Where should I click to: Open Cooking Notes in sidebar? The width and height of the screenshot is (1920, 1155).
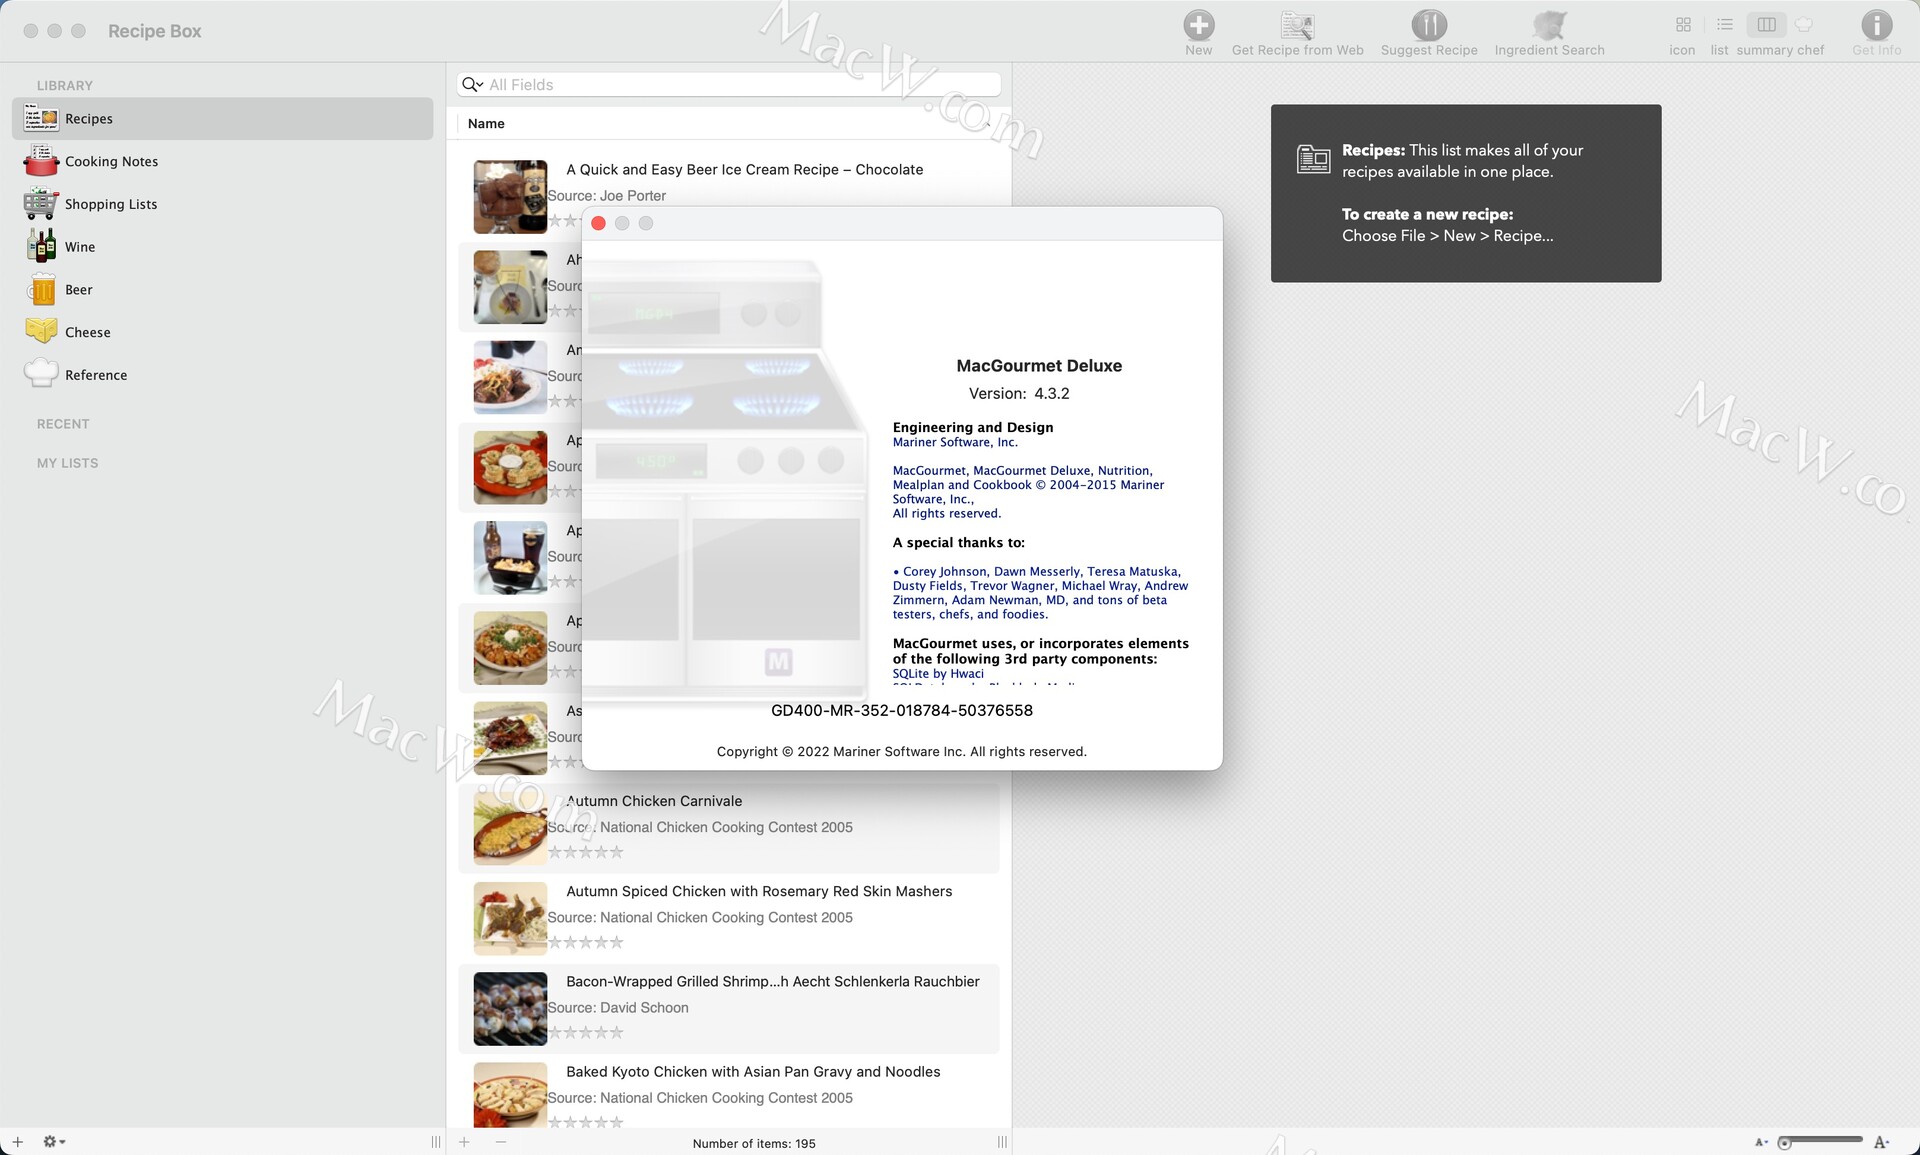pyautogui.click(x=222, y=162)
